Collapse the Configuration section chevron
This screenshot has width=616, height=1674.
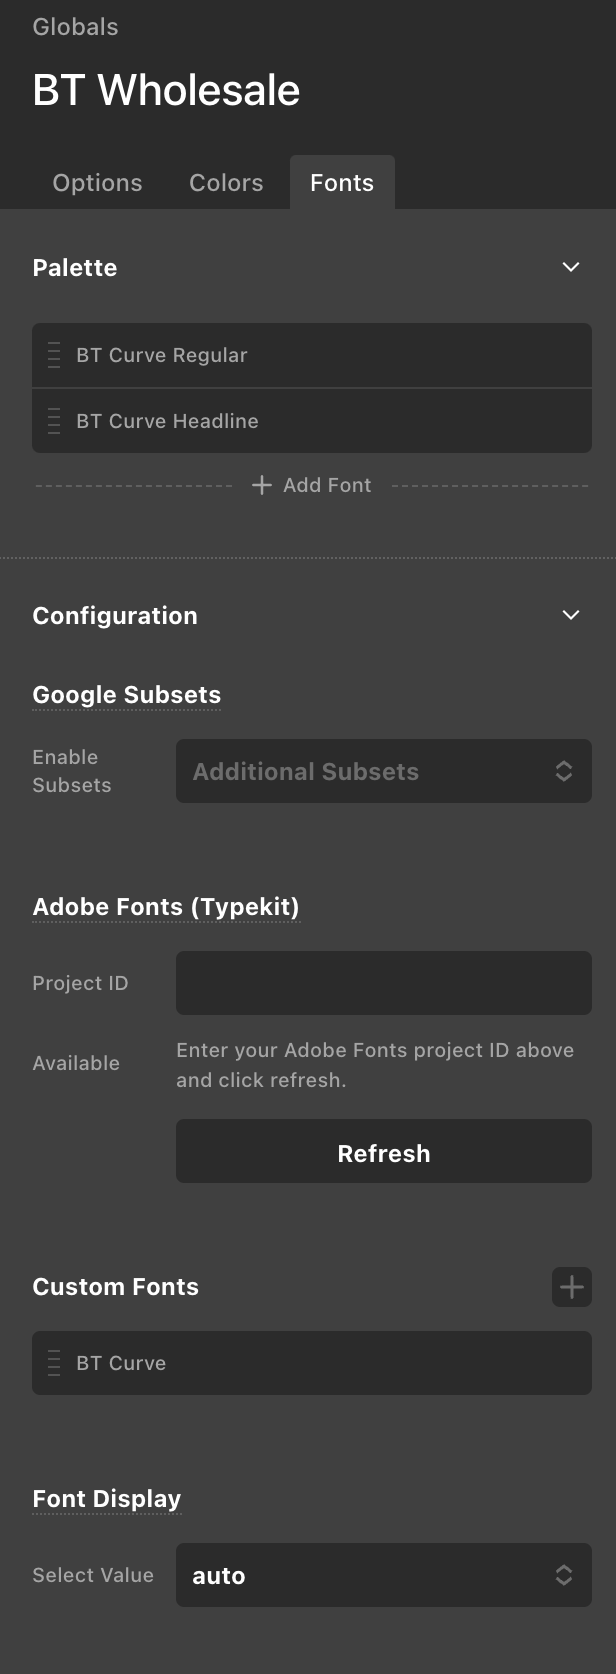click(571, 615)
